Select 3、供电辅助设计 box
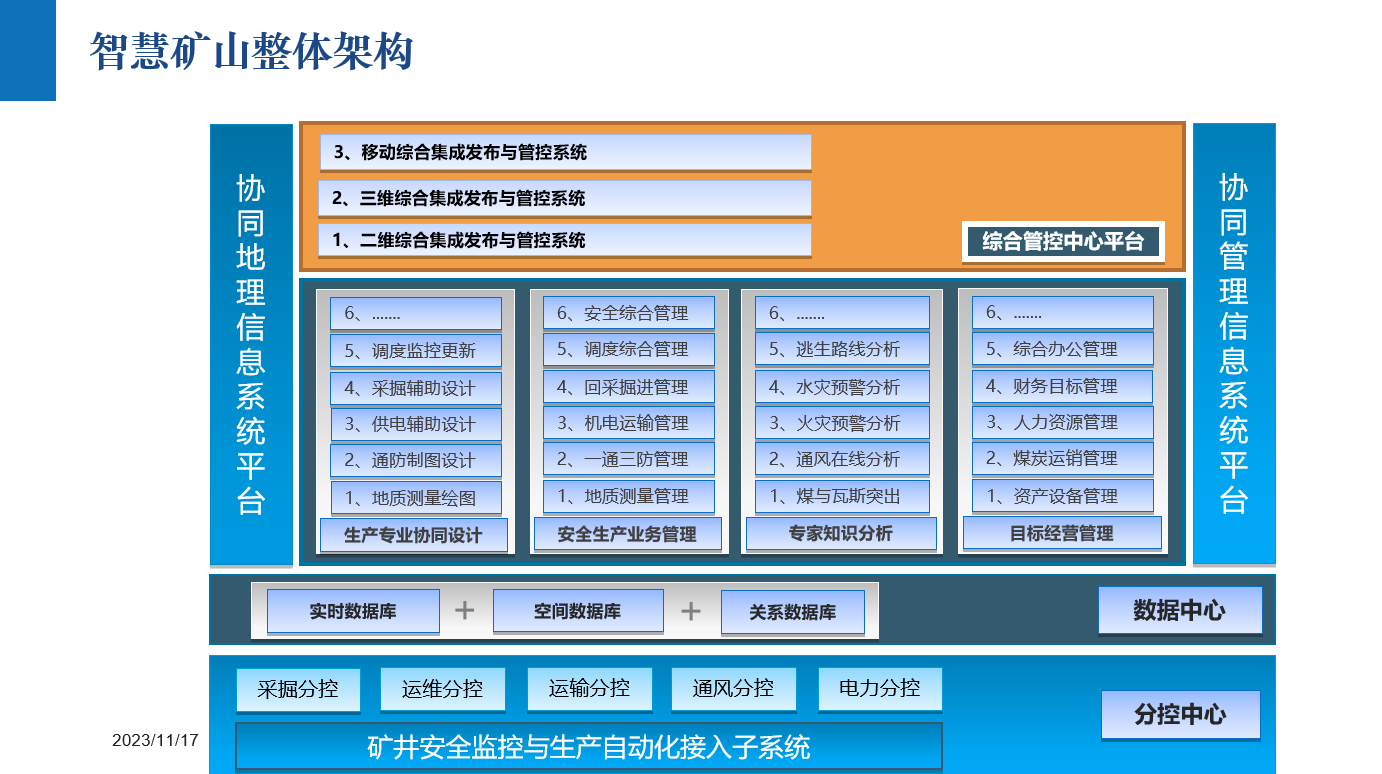The width and height of the screenshot is (1382, 774). pyautogui.click(x=416, y=424)
